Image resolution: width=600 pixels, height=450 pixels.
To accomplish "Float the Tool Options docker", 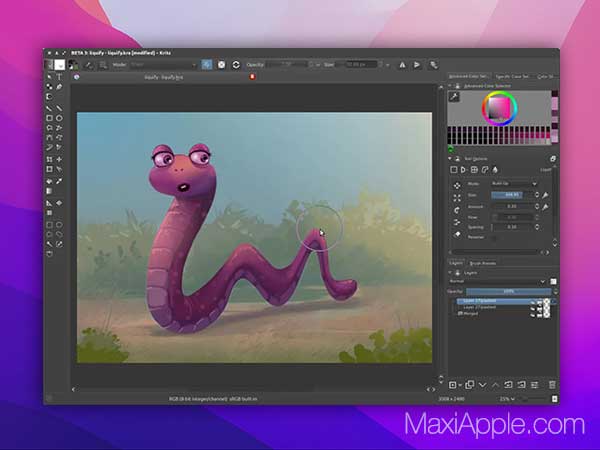I will tap(553, 158).
